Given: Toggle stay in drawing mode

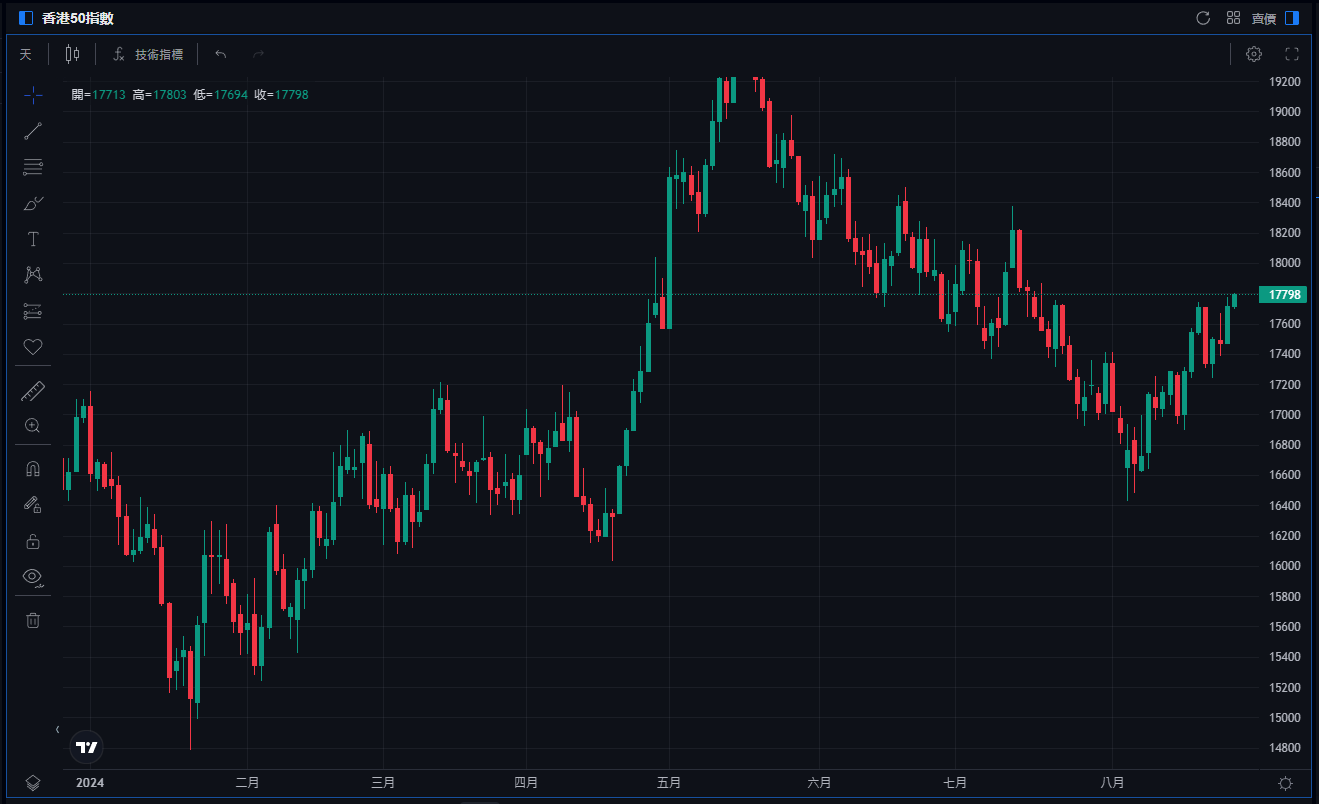Looking at the screenshot, I should [33, 505].
